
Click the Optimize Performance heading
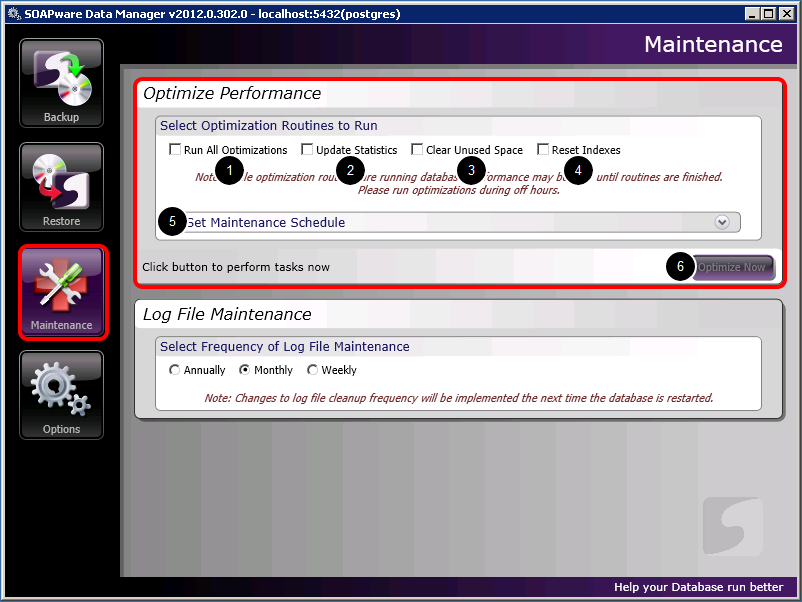click(x=232, y=94)
